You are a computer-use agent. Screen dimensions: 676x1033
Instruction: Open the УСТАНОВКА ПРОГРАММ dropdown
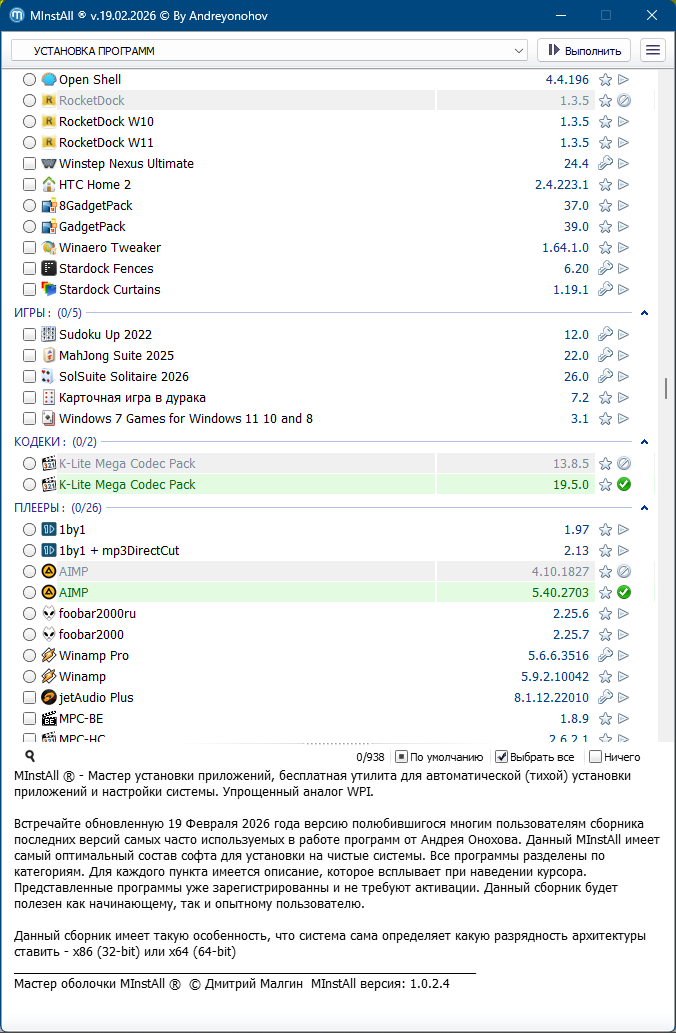[268, 50]
